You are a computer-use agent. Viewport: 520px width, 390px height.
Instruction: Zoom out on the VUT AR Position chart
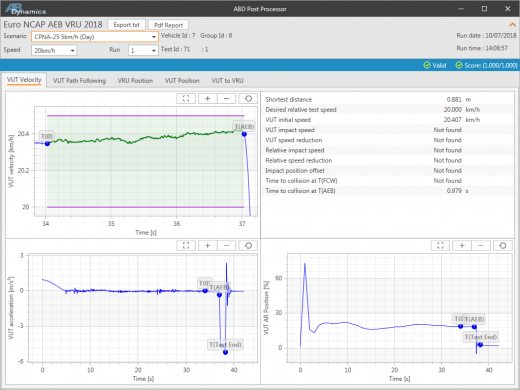coord(481,246)
